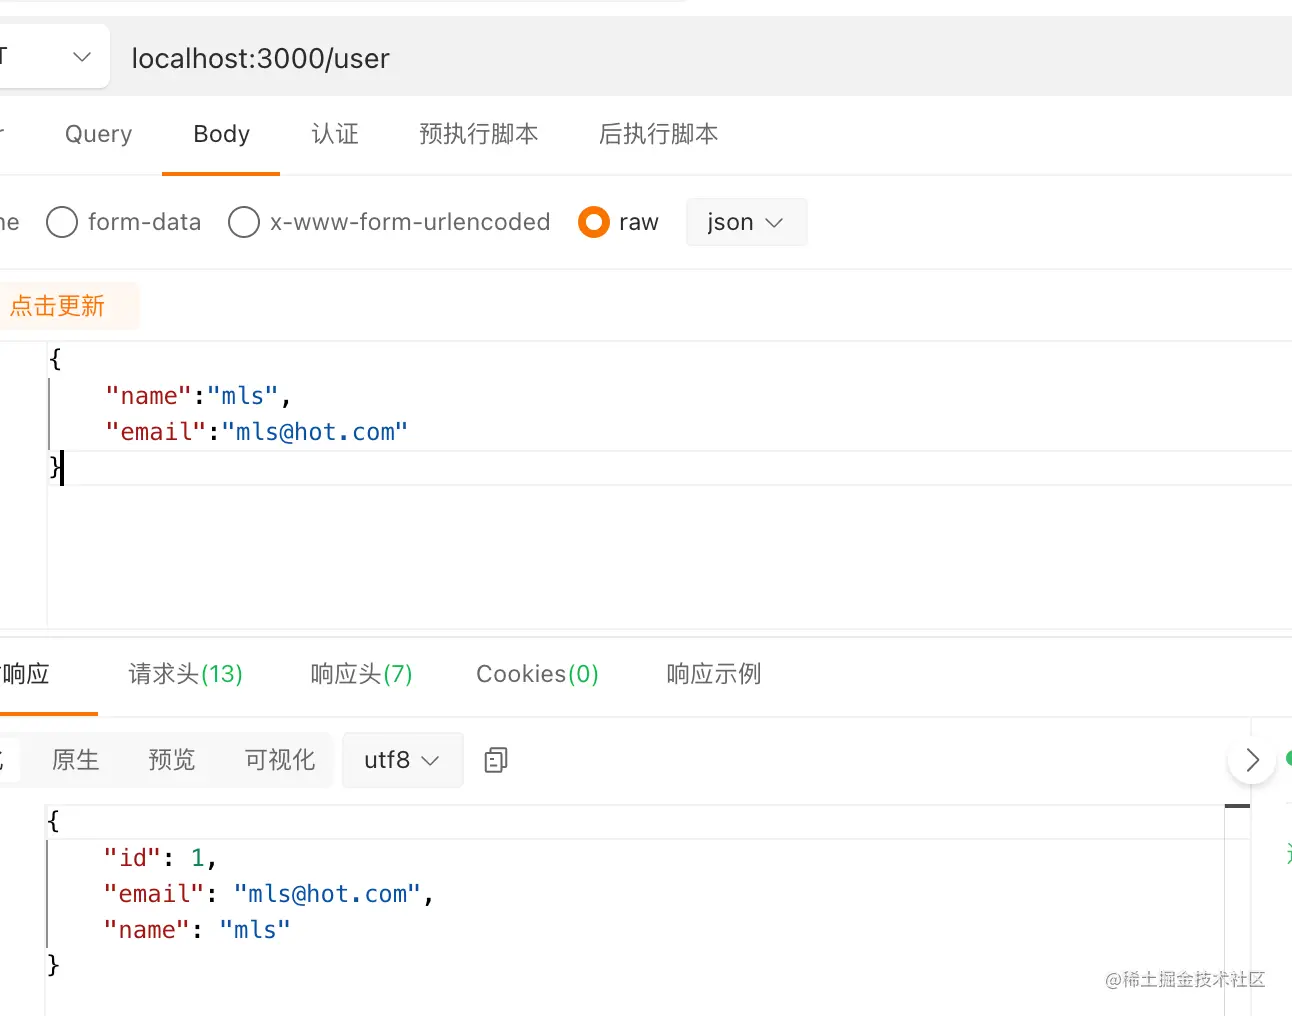Viewport: 1292px width, 1016px height.
Task: Select the form-data radio button
Action: (x=62, y=222)
